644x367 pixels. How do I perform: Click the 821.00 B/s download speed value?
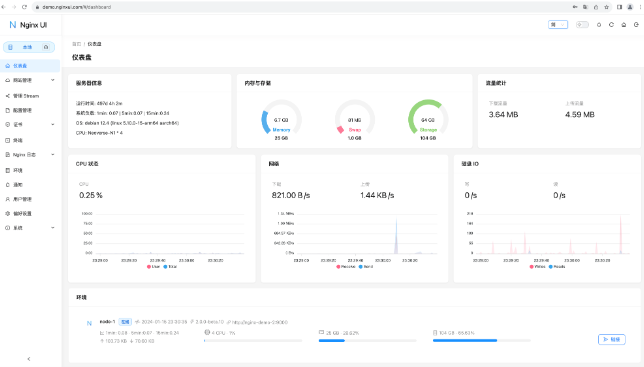click(291, 195)
